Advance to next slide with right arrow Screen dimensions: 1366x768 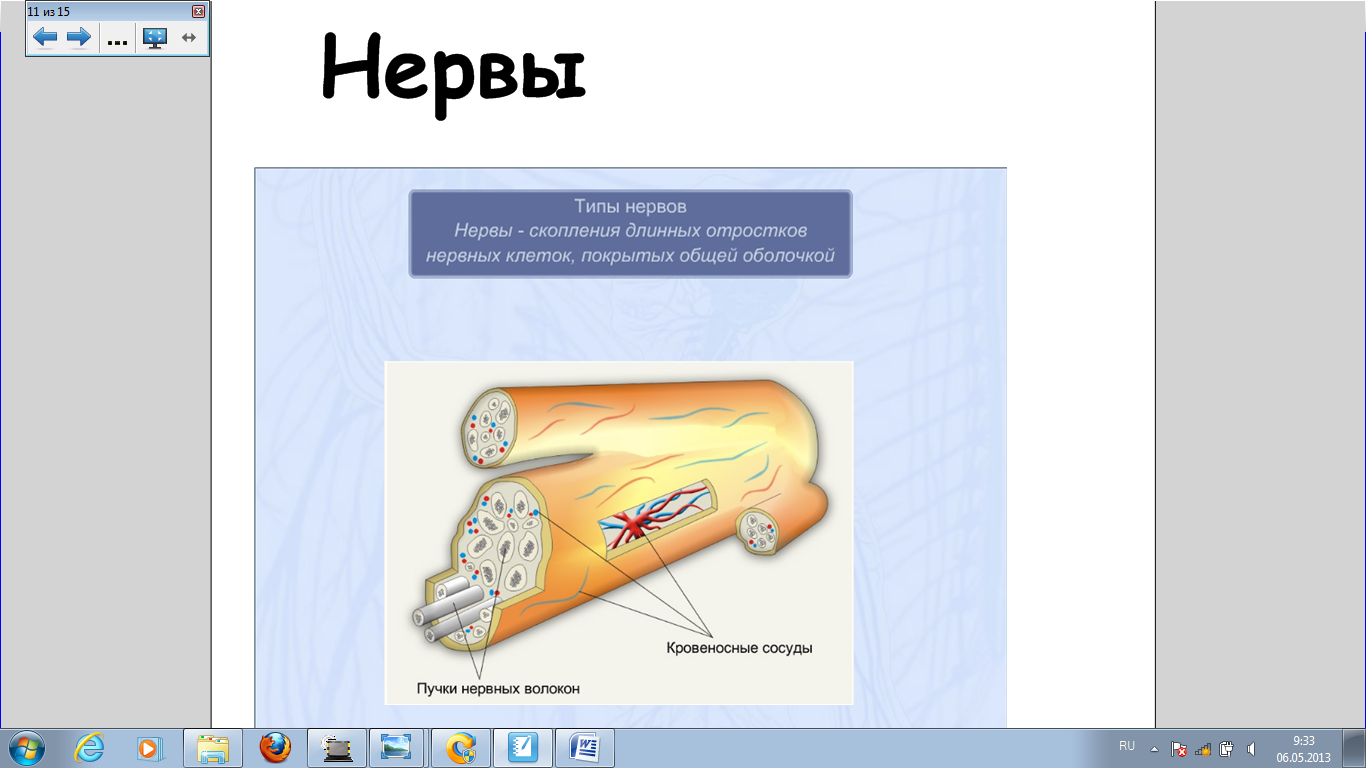[79, 38]
